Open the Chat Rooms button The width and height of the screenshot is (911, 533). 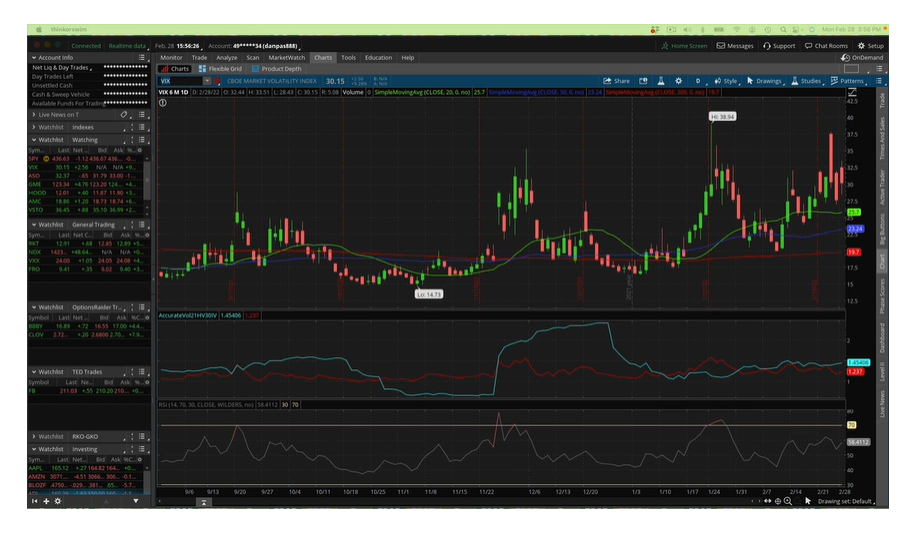tap(826, 45)
